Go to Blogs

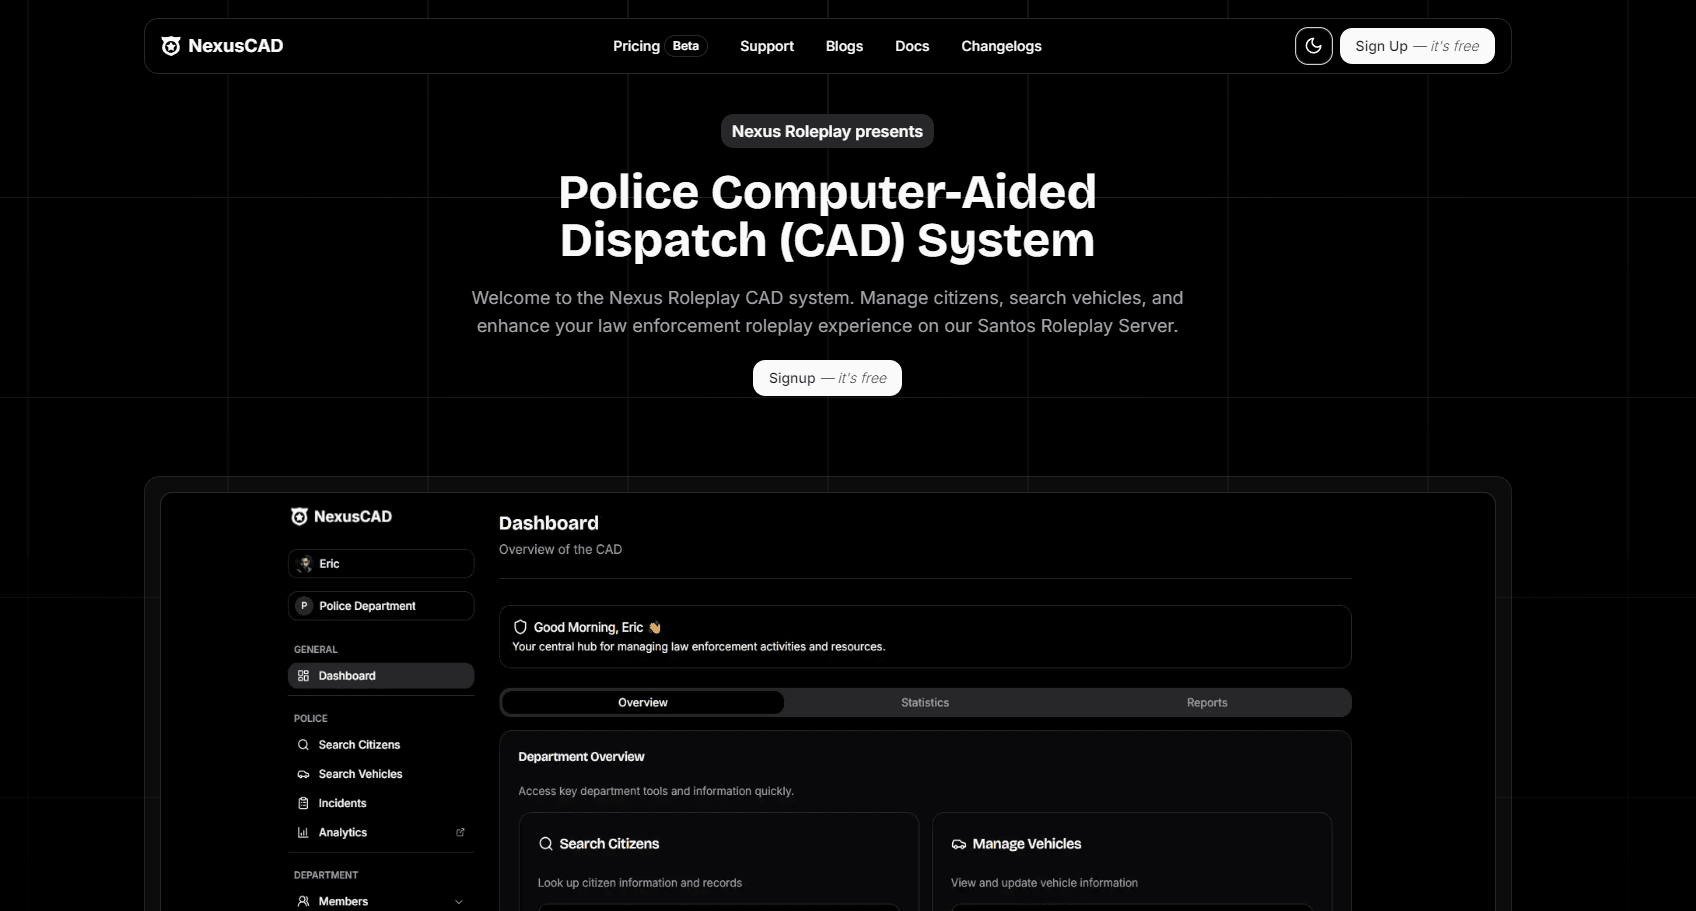point(844,46)
